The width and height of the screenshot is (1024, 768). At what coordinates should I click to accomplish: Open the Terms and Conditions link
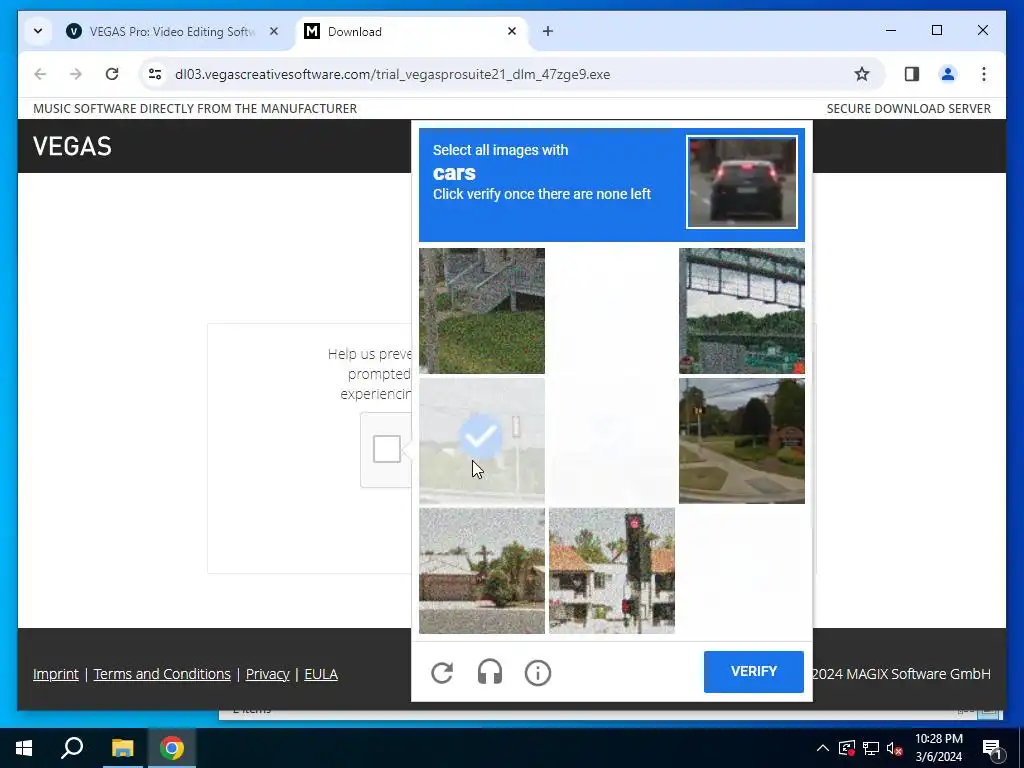point(162,674)
